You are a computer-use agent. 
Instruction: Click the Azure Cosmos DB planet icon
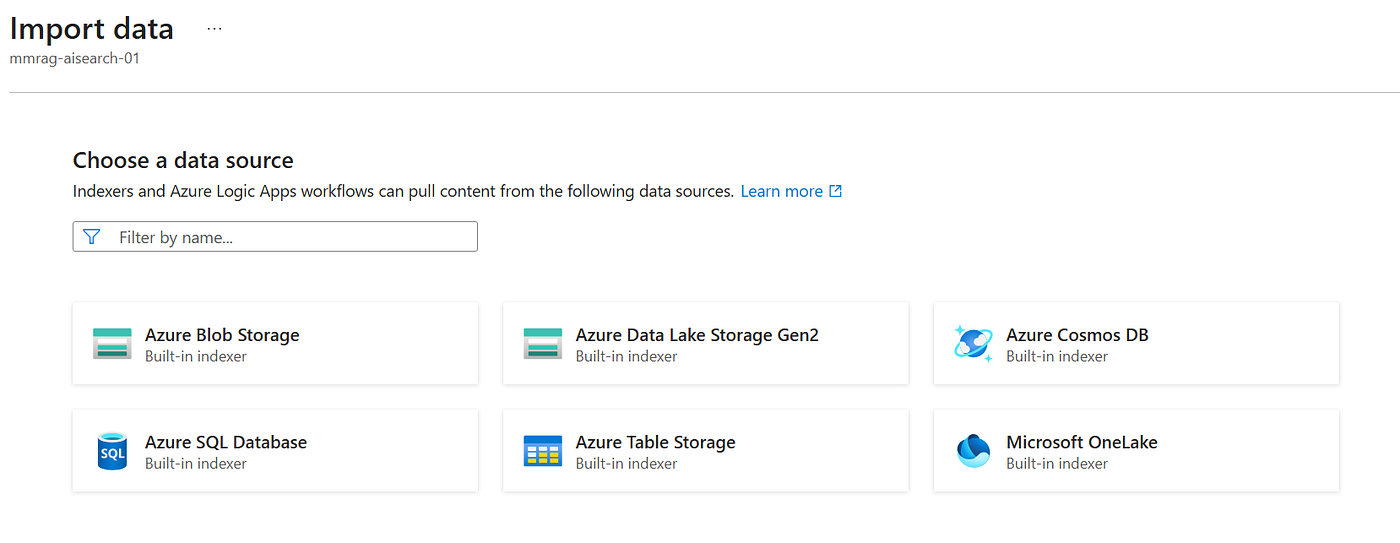[973, 344]
